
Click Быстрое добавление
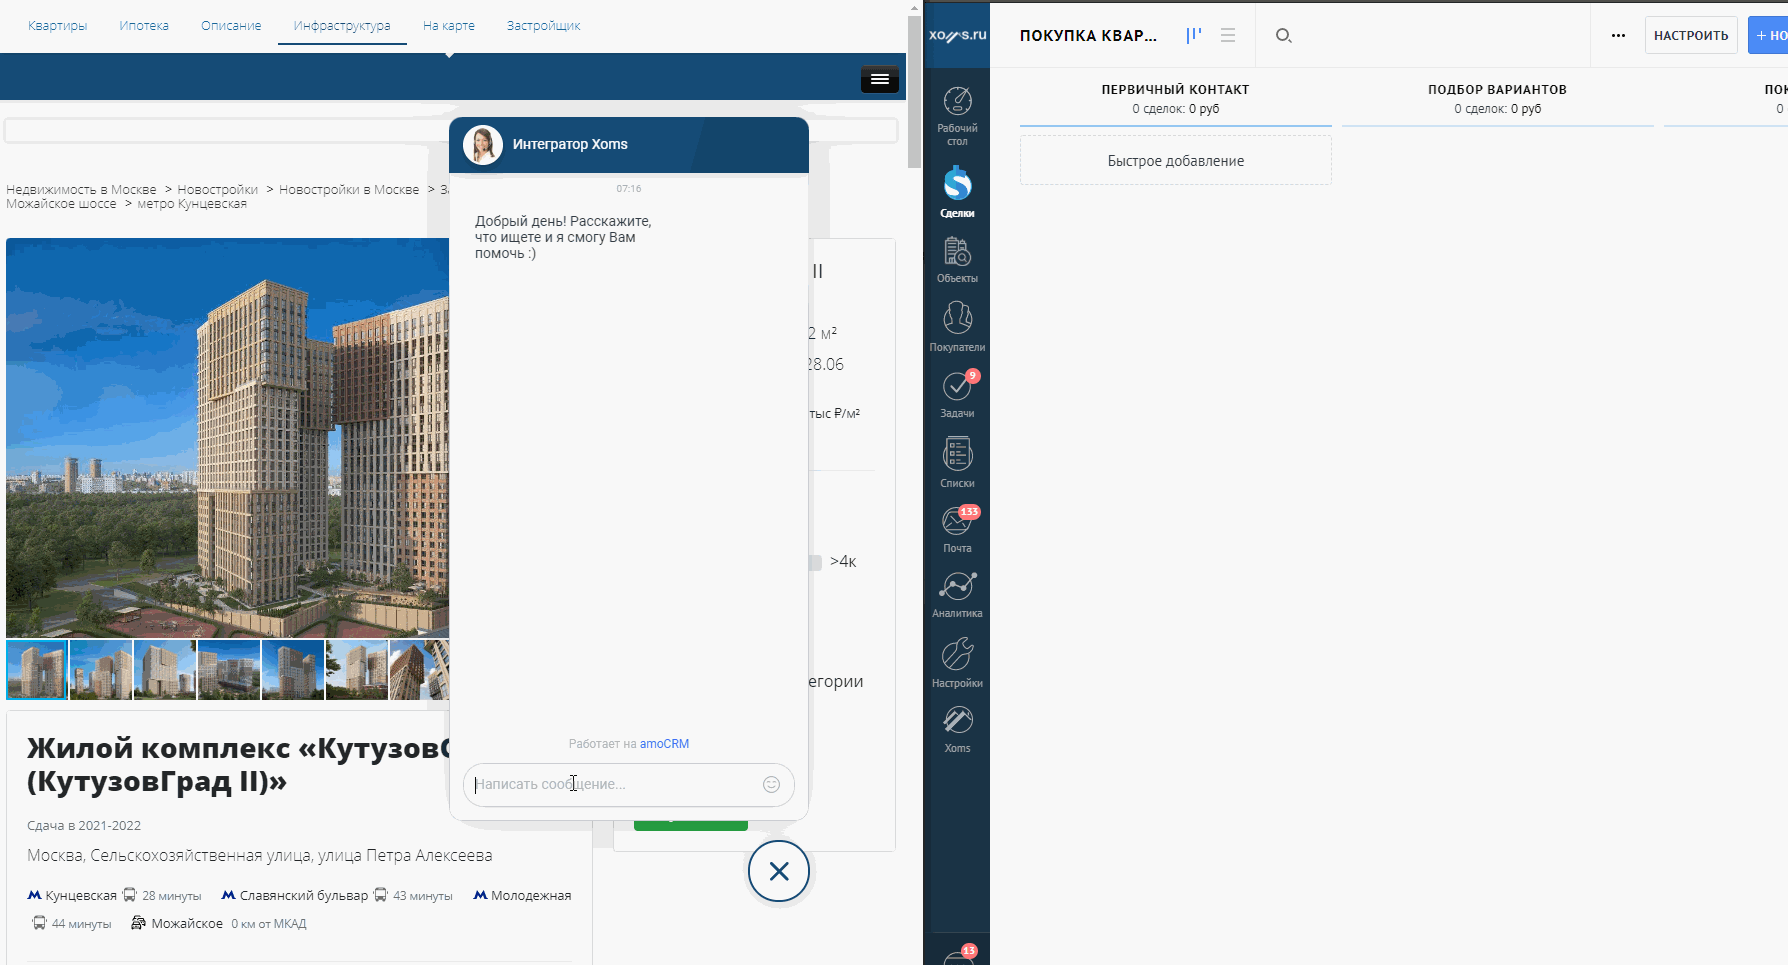(1176, 161)
